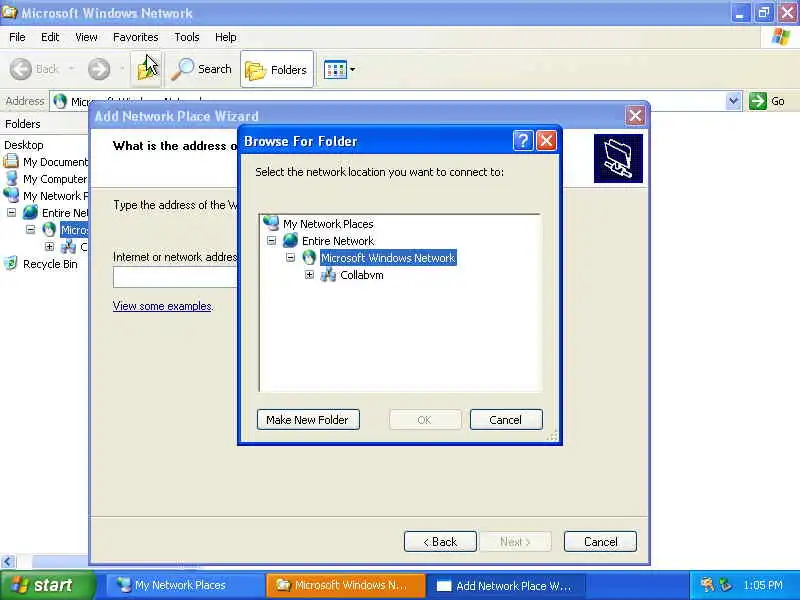The width and height of the screenshot is (800, 600).
Task: Click the Search toolbar button
Action: click(202, 69)
